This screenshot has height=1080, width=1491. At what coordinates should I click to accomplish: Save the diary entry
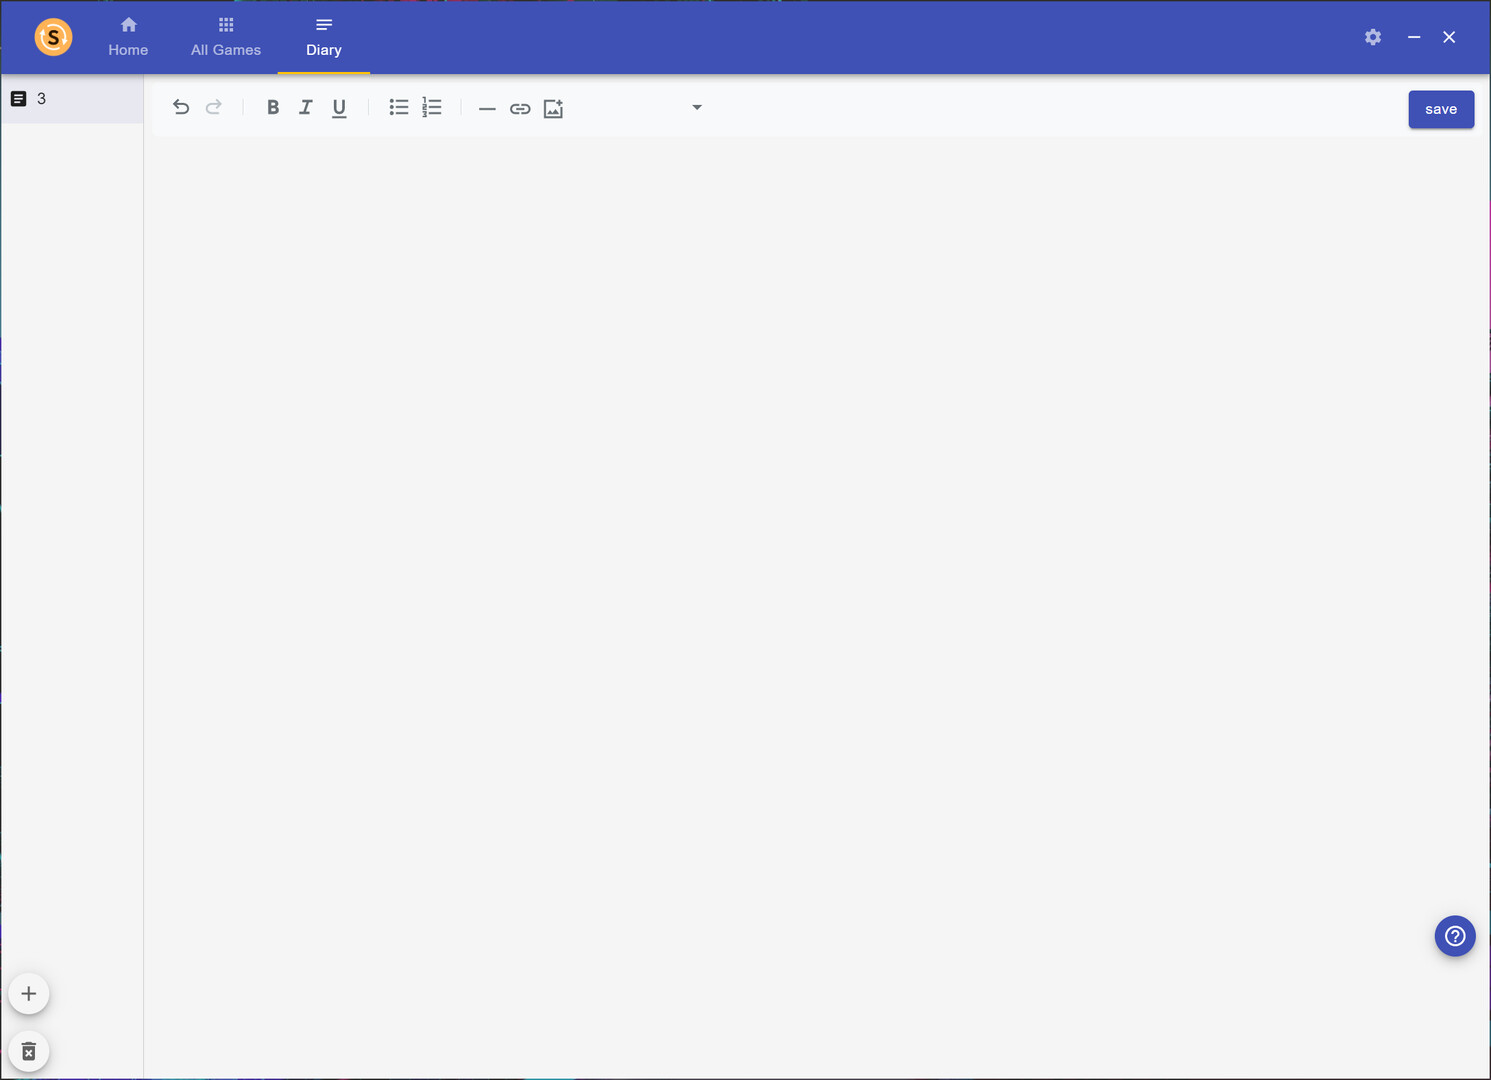point(1441,109)
